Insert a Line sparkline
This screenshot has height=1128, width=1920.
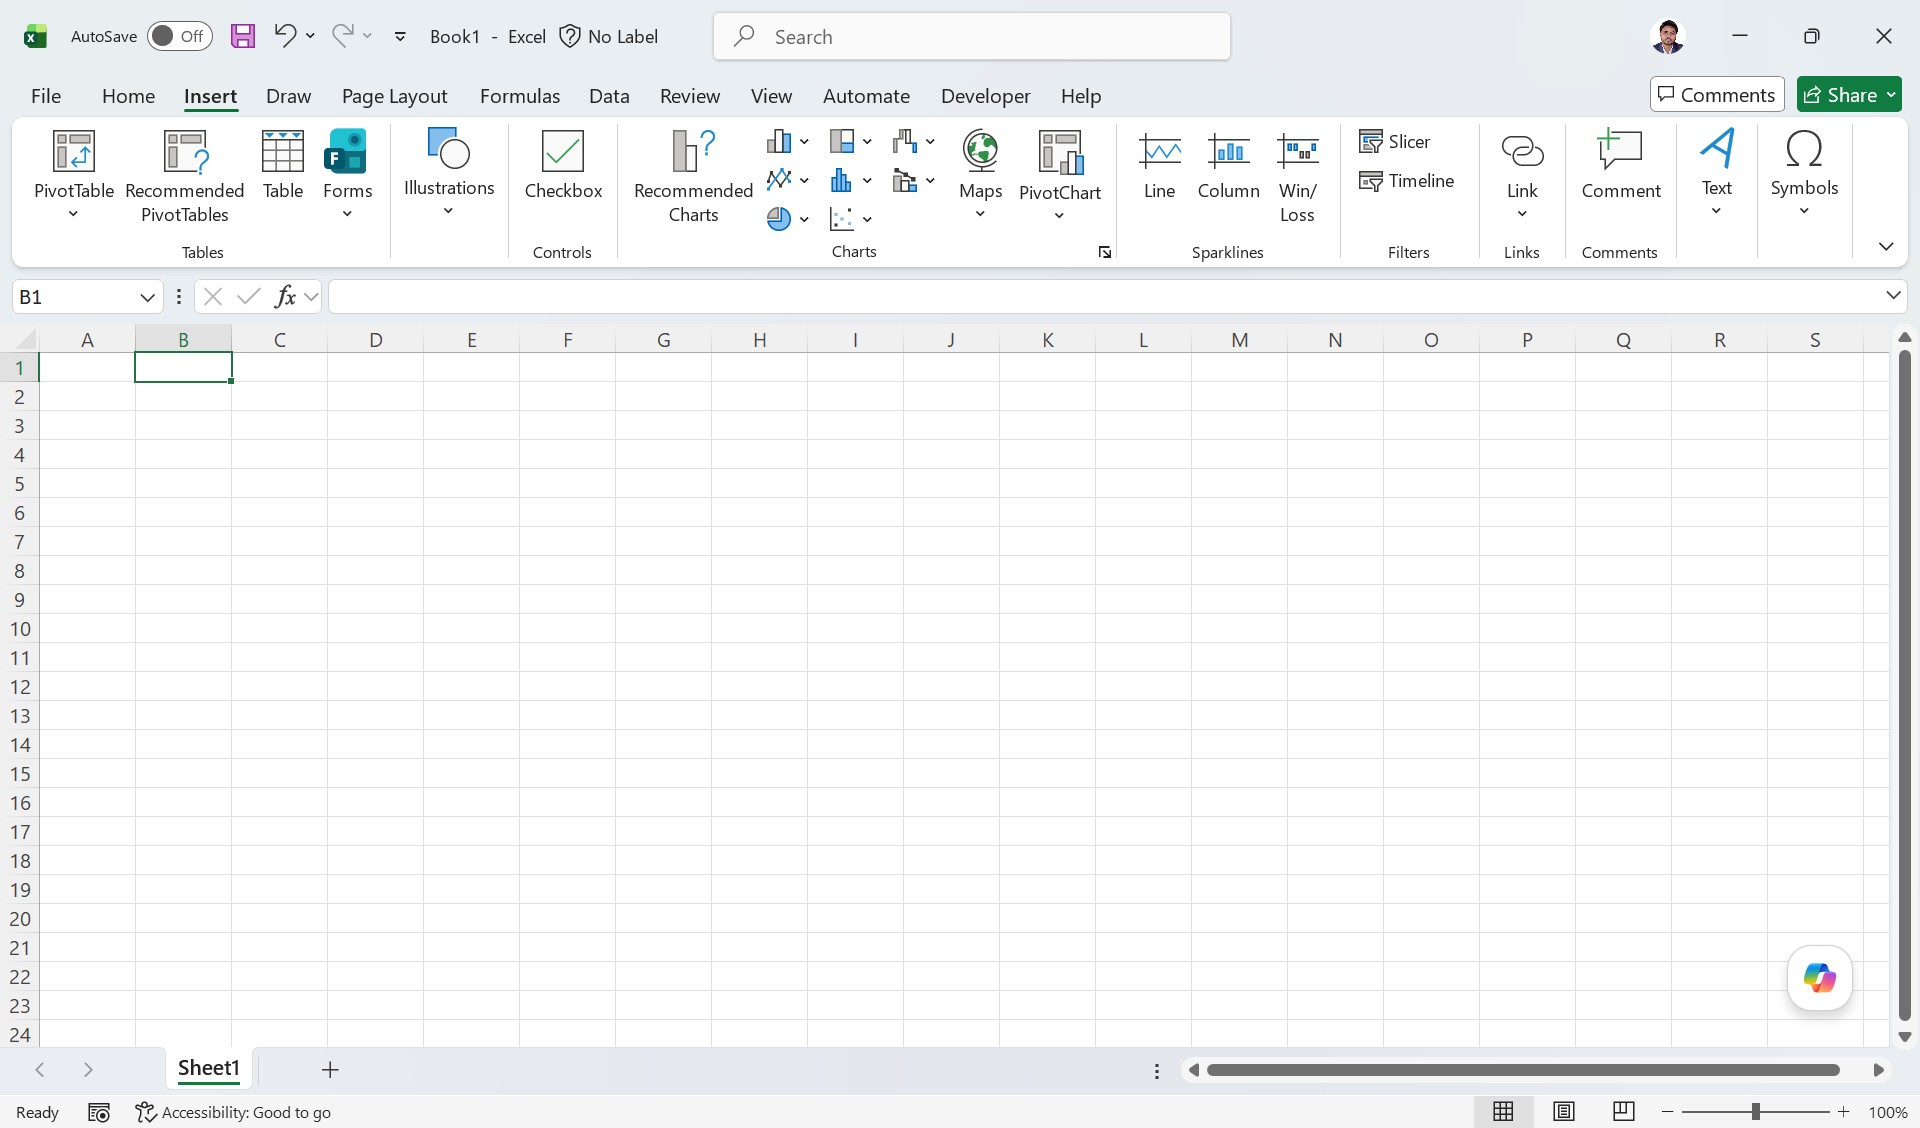pos(1159,165)
